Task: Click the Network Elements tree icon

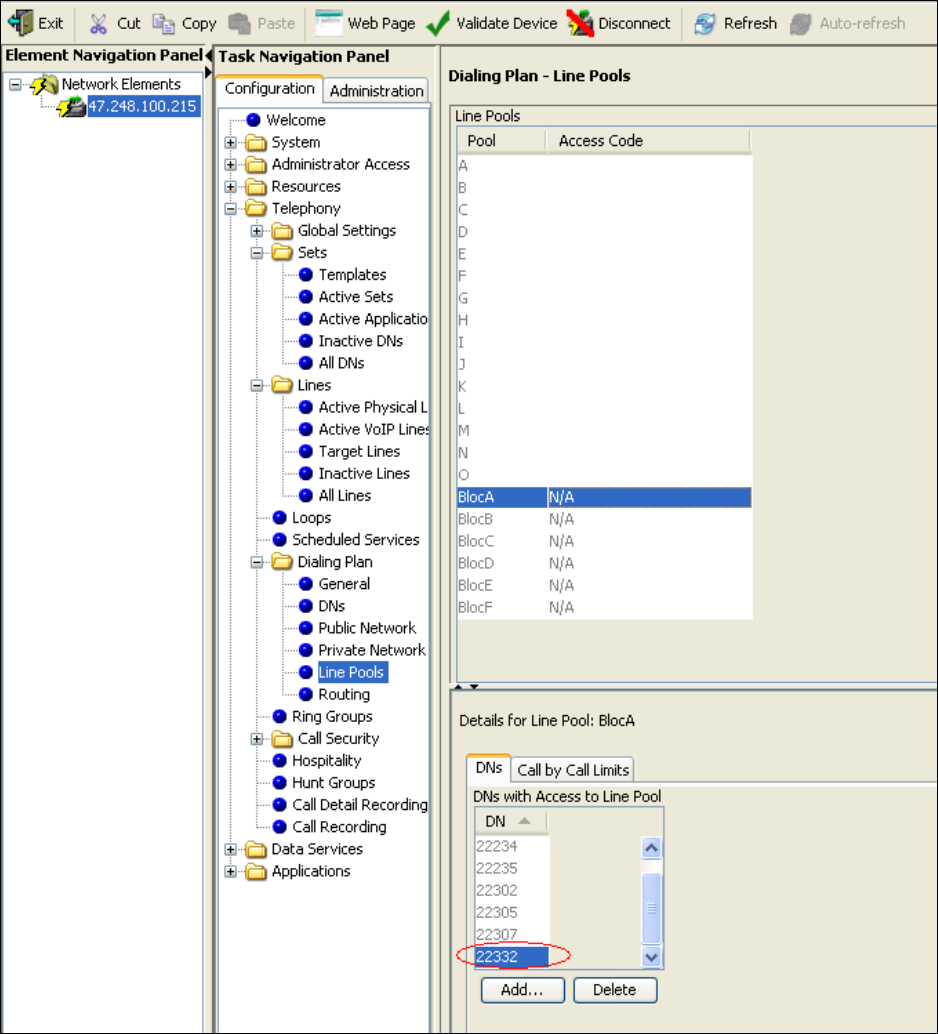Action: coord(44,84)
